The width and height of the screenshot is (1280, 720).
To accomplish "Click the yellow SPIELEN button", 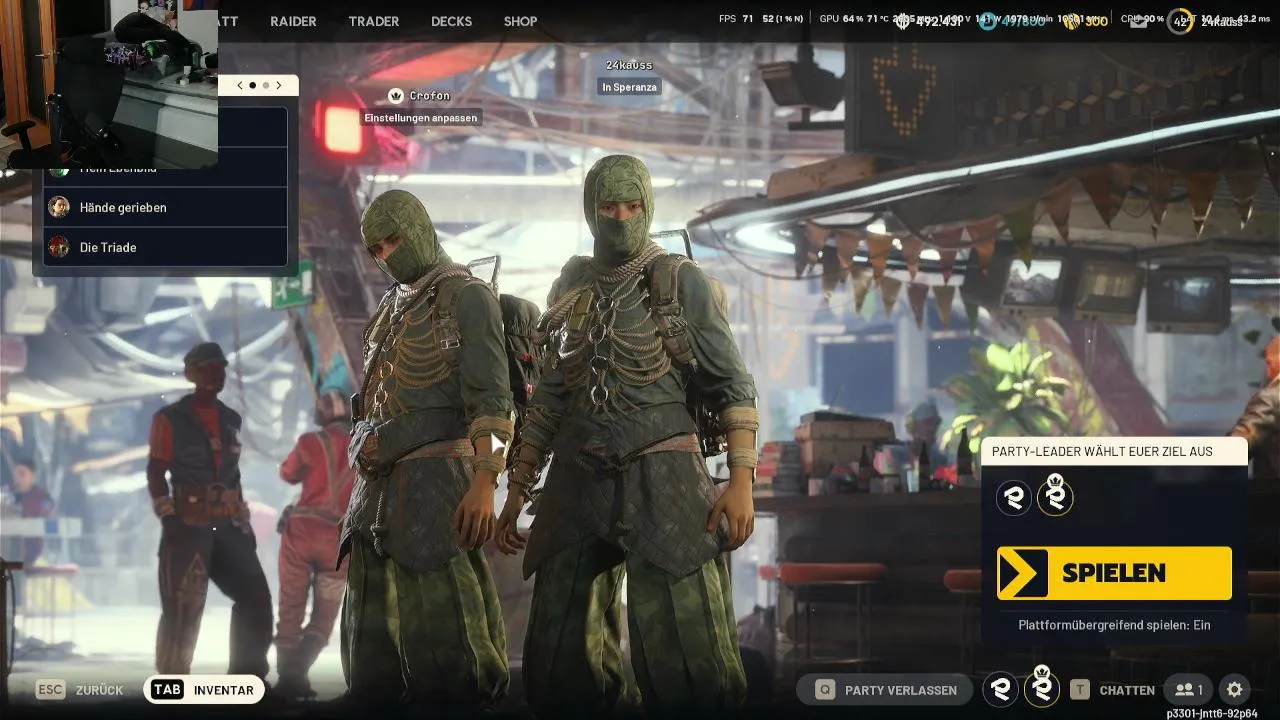I will tap(1114, 573).
